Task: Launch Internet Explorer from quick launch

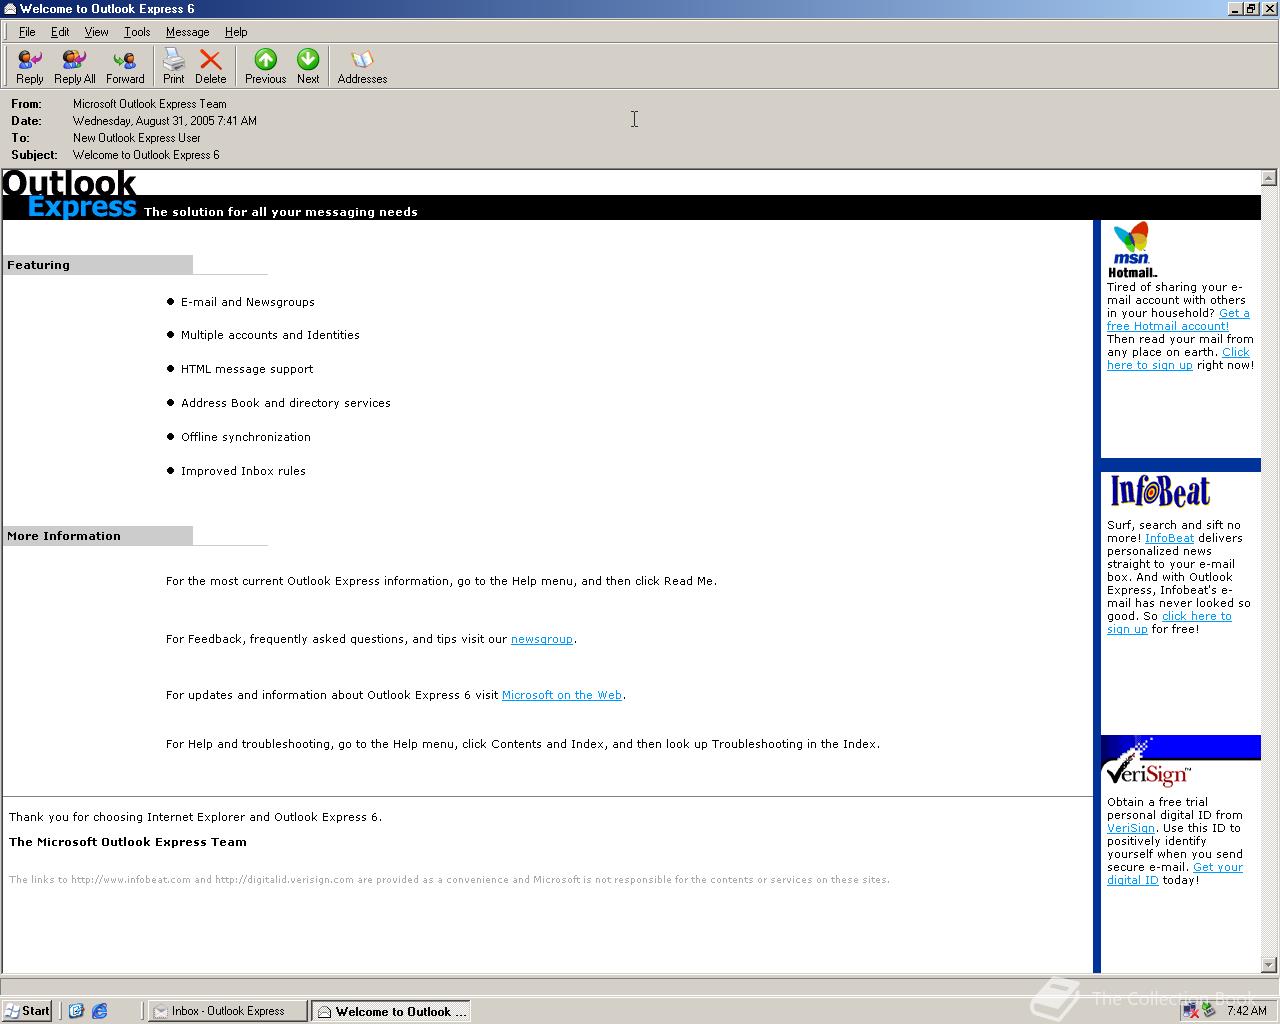Action: [x=100, y=1011]
